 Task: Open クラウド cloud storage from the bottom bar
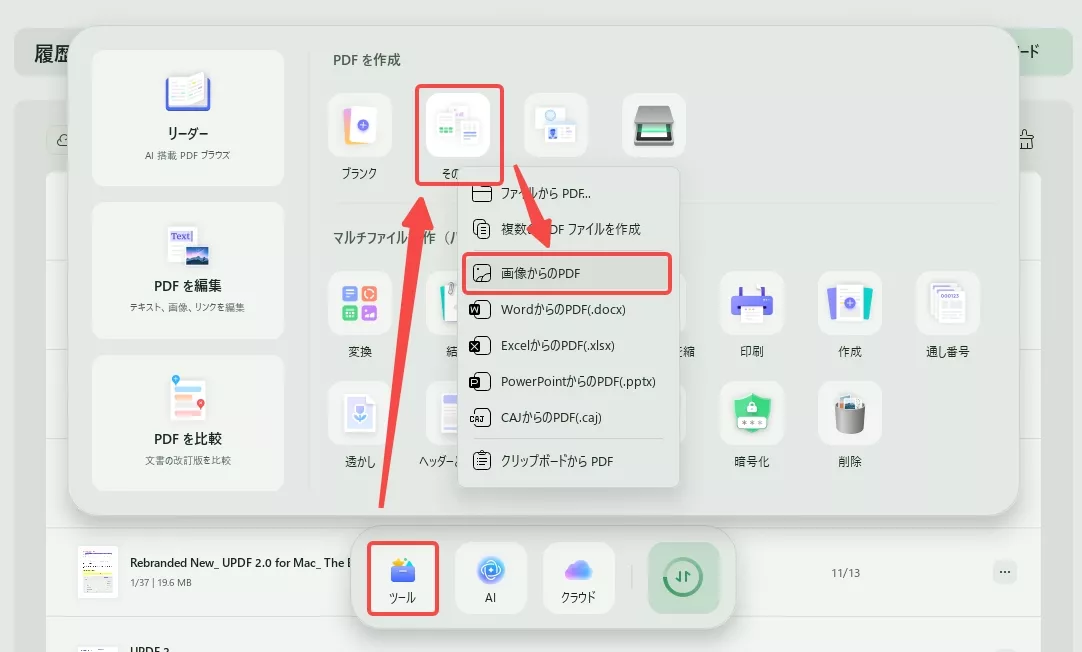(x=578, y=578)
